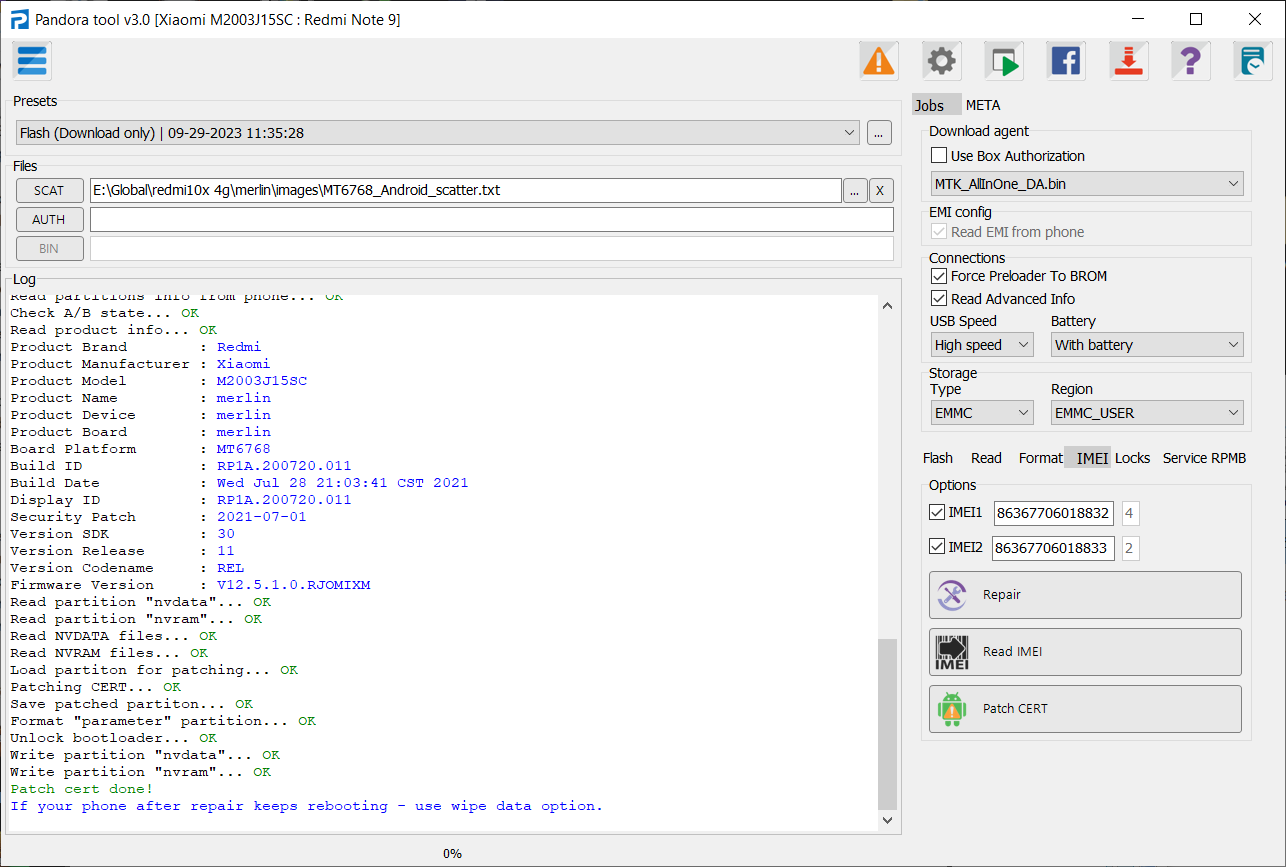Open the Battery dropdown
Screen dimensions: 1286x867
[x=1147, y=345]
